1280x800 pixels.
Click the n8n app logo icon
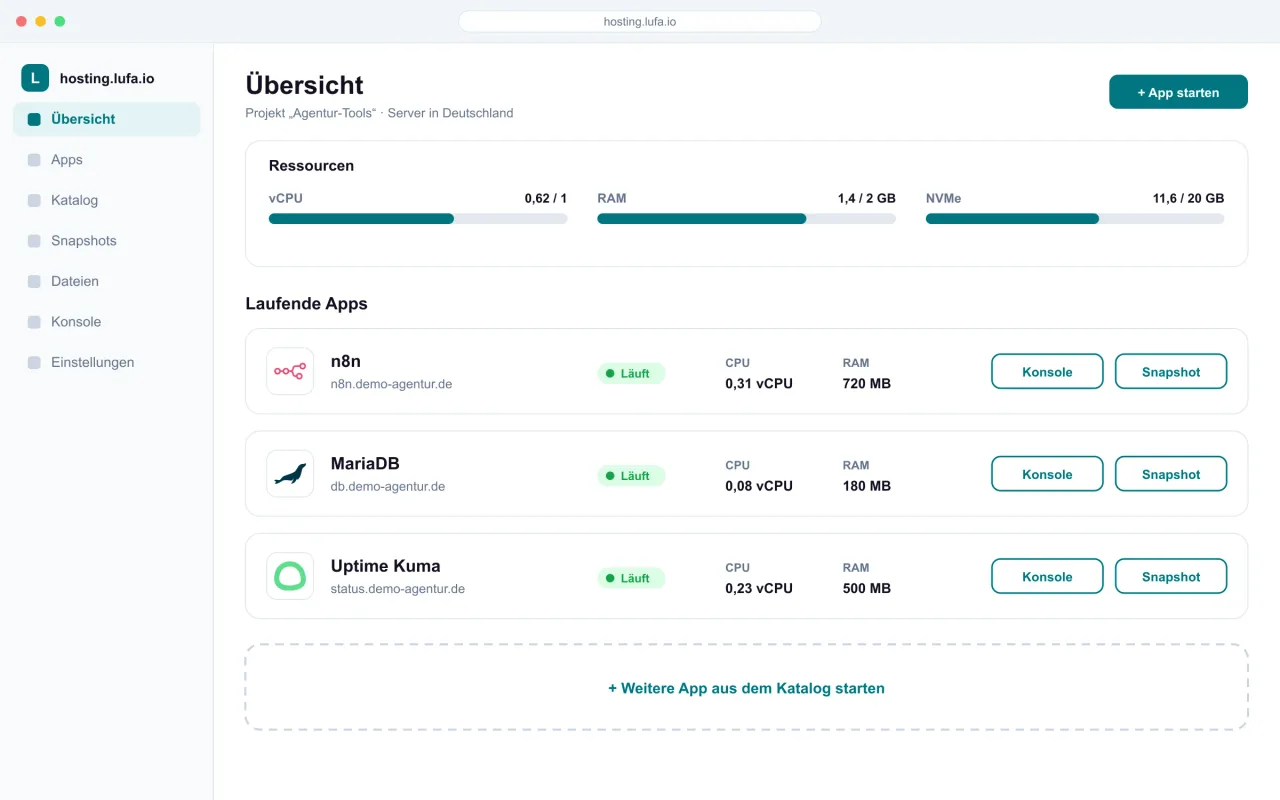pos(290,371)
